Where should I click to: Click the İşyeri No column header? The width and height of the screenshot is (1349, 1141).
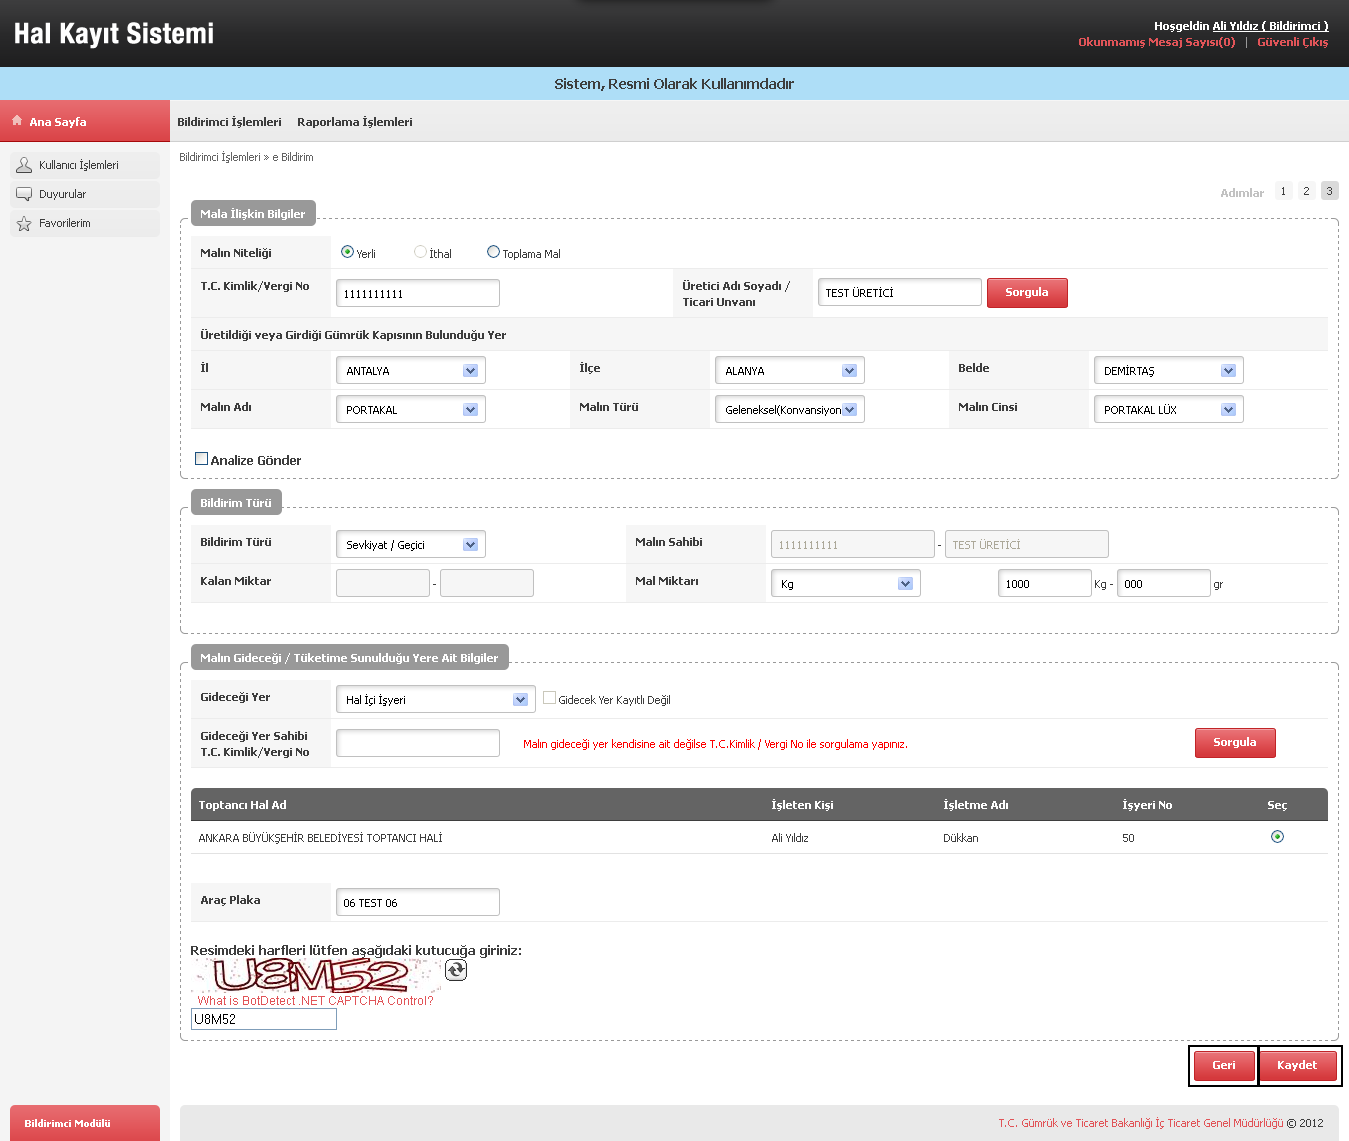(x=1147, y=805)
